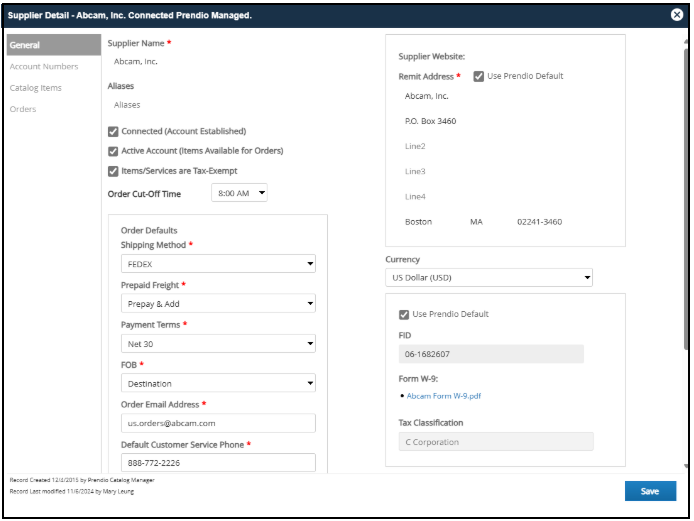Click the 02241-3460 zip code field
Image resolution: width=694 pixels, height=521 pixels.
point(540,222)
